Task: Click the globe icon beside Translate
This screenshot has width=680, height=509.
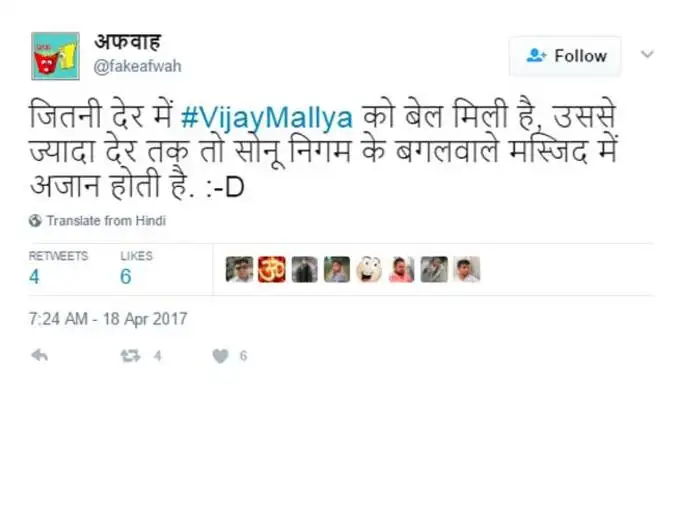Action: pos(35,221)
